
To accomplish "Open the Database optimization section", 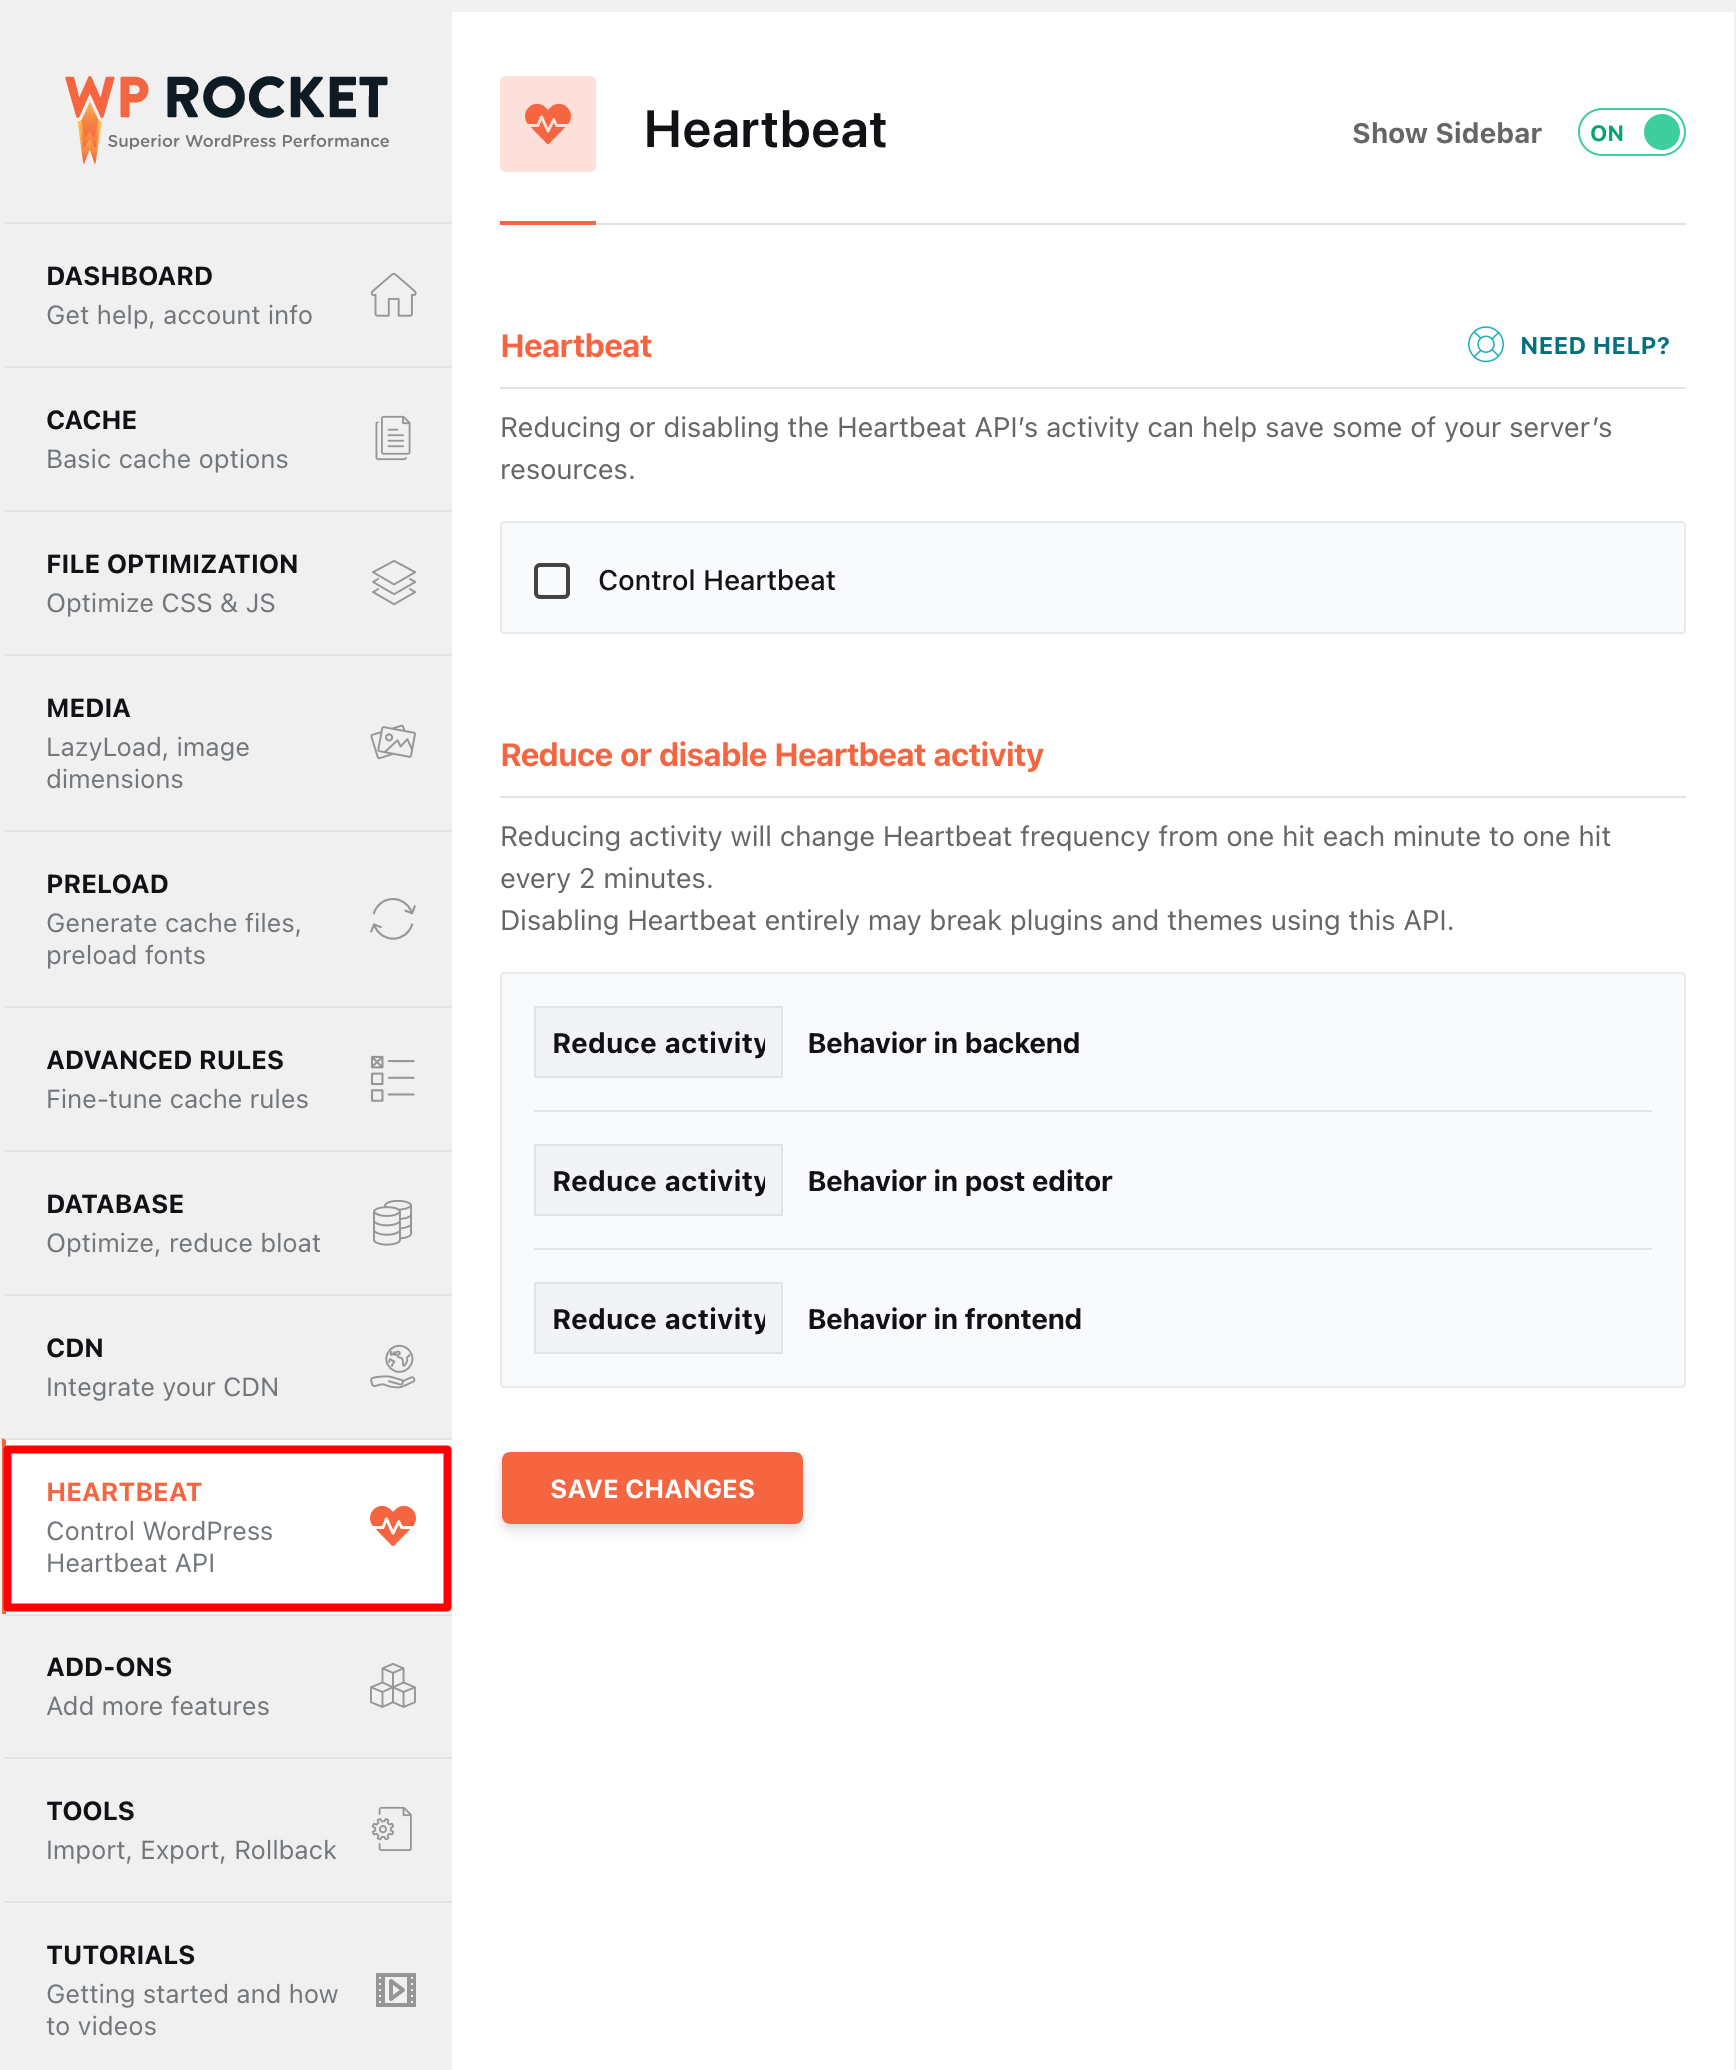I will pyautogui.click(x=227, y=1223).
